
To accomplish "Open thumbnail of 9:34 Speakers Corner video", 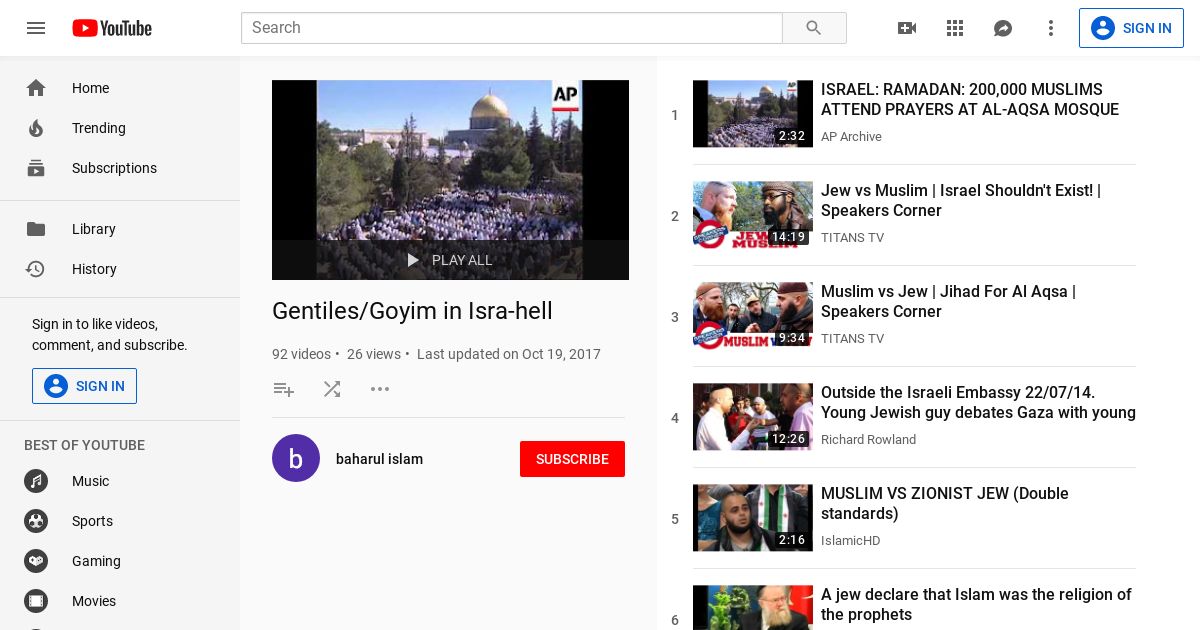I will 753,316.
